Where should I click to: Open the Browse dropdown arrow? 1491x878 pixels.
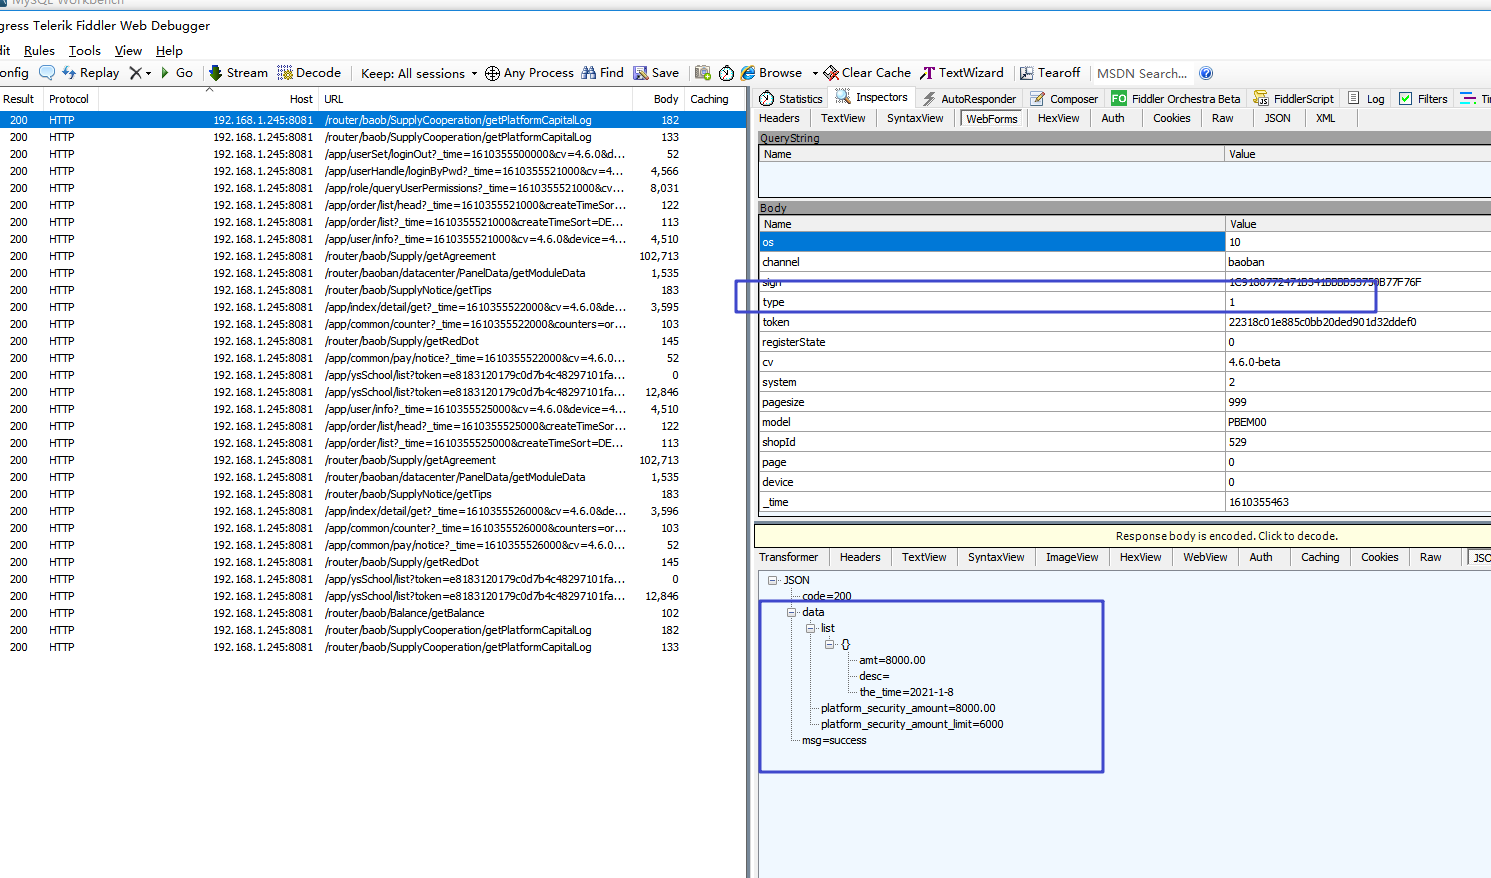click(815, 73)
